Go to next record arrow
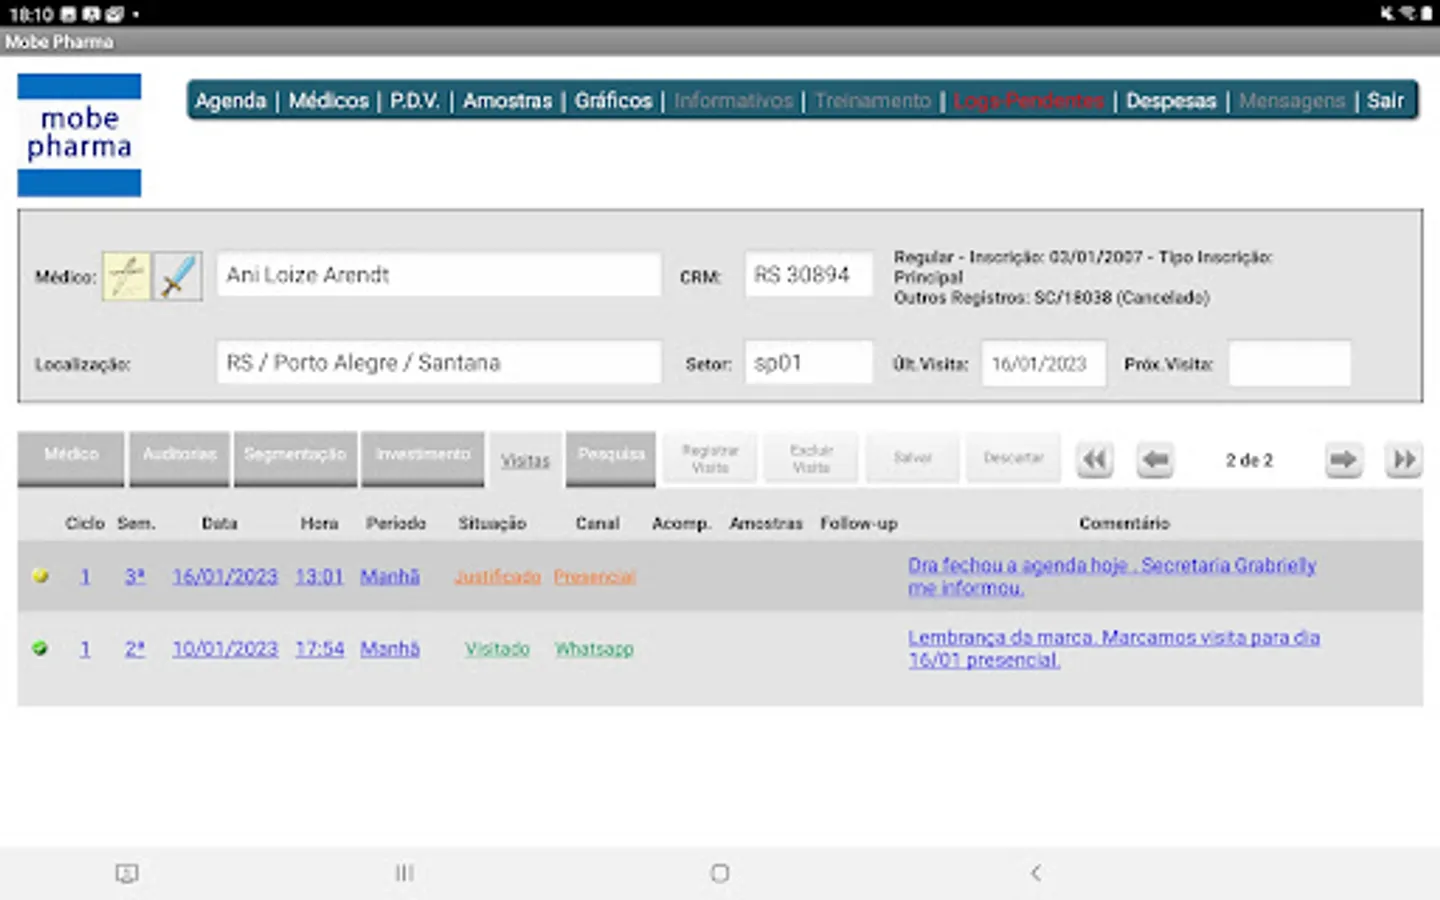The image size is (1440, 900). [x=1343, y=460]
